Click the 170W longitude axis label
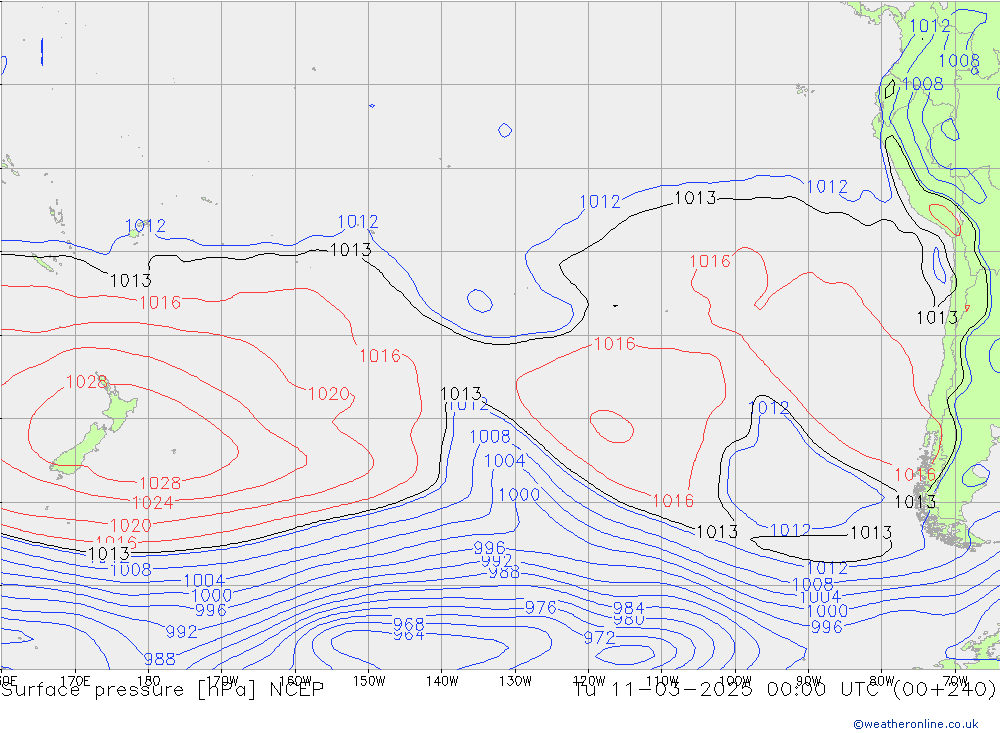 click(222, 681)
